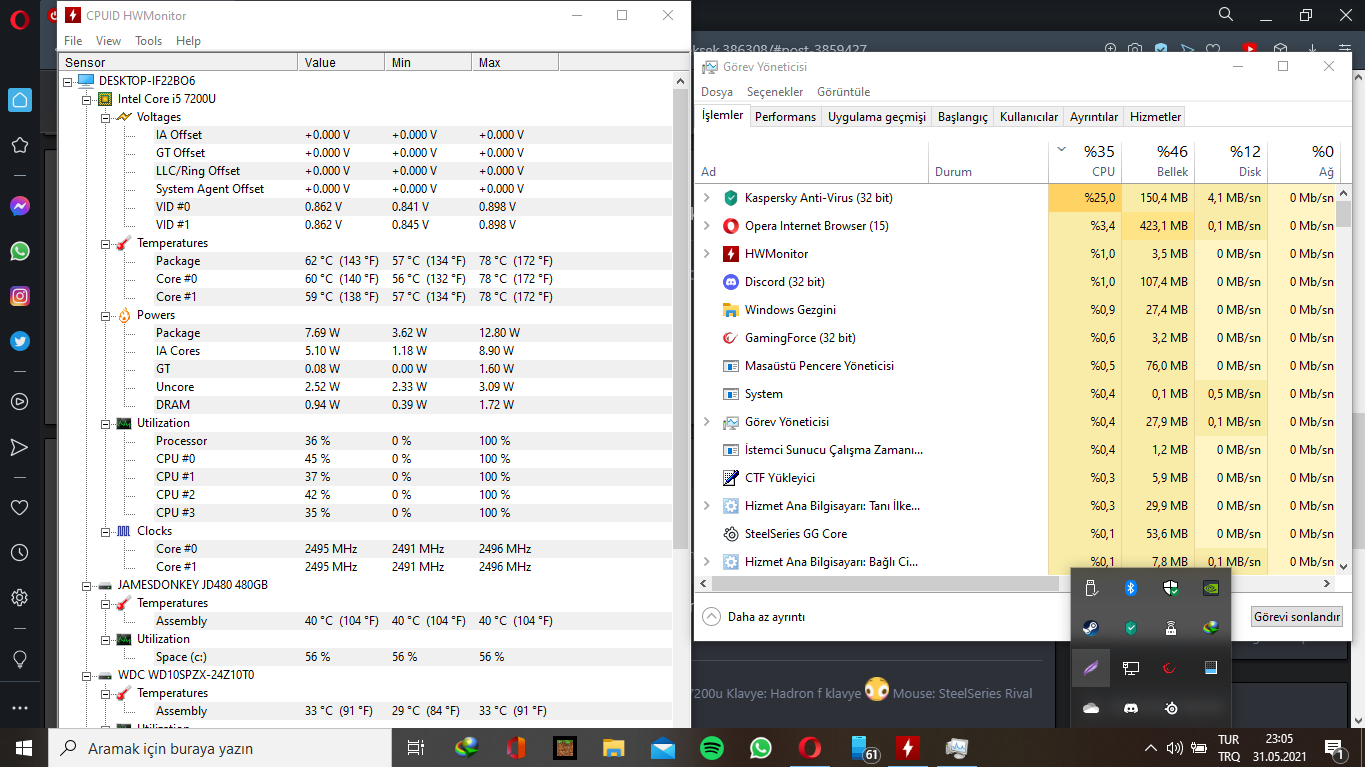Open the Windows Start menu
Image resolution: width=1365 pixels, height=767 pixels.
tap(24, 747)
